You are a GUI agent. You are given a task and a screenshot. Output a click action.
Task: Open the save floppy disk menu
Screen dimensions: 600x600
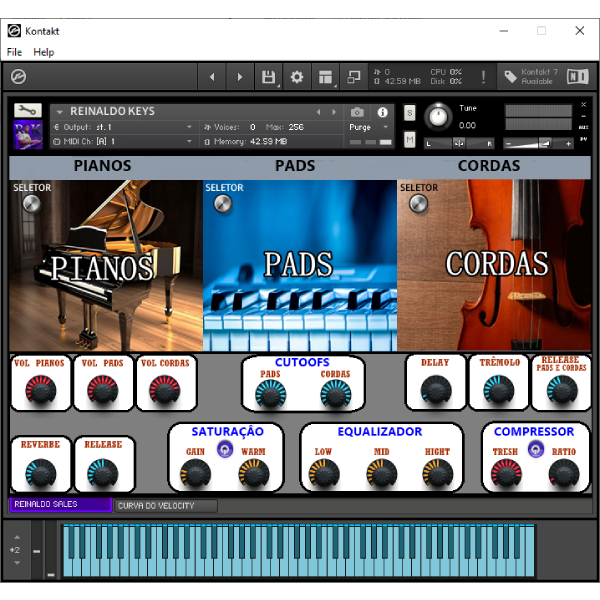[269, 77]
